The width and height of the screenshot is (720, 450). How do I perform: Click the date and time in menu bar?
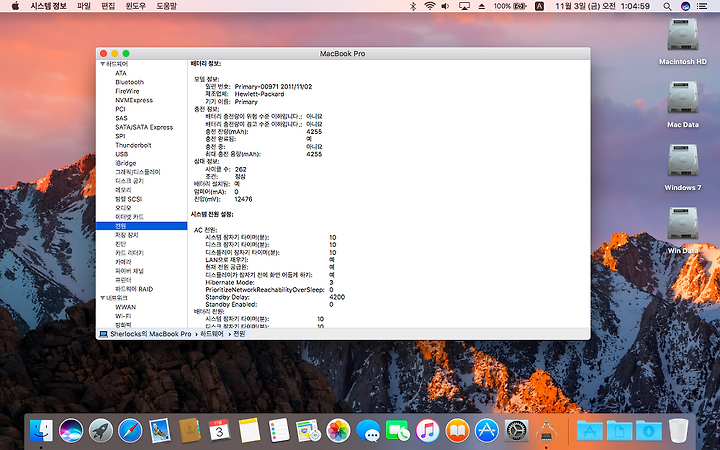pyautogui.click(x=602, y=6)
